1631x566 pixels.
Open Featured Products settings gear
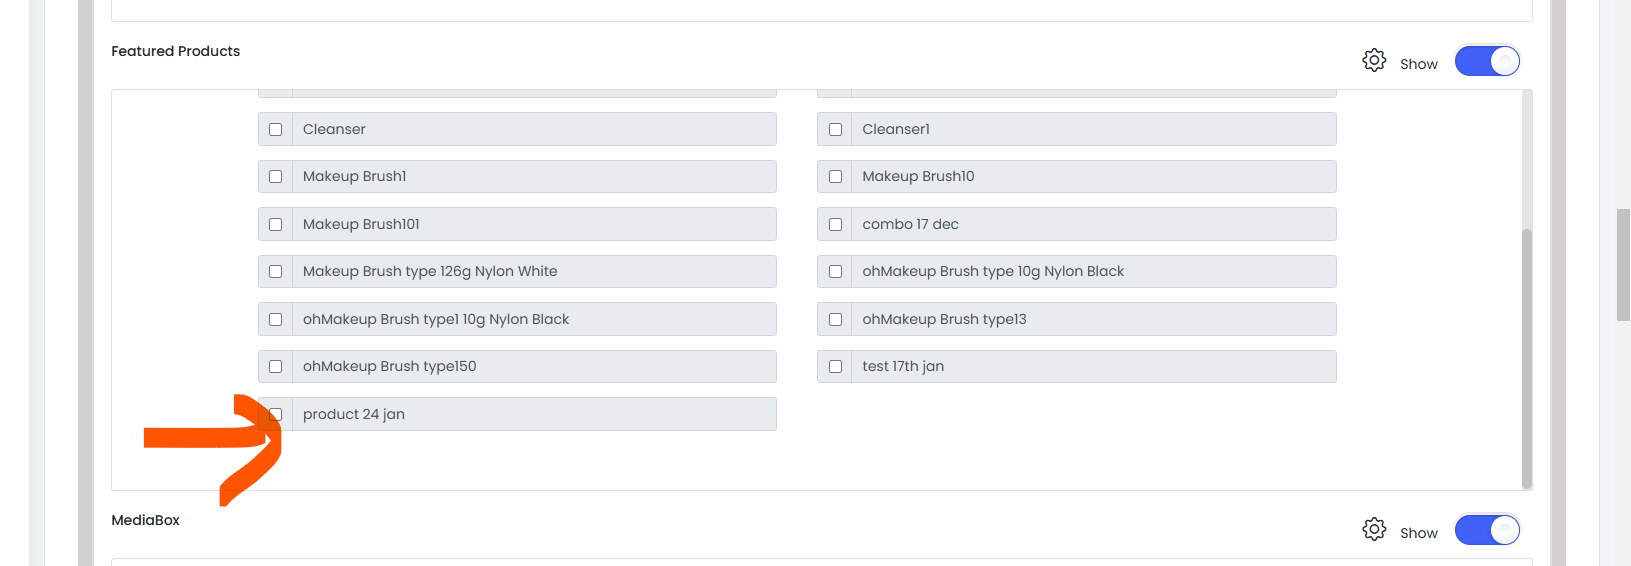coord(1374,60)
